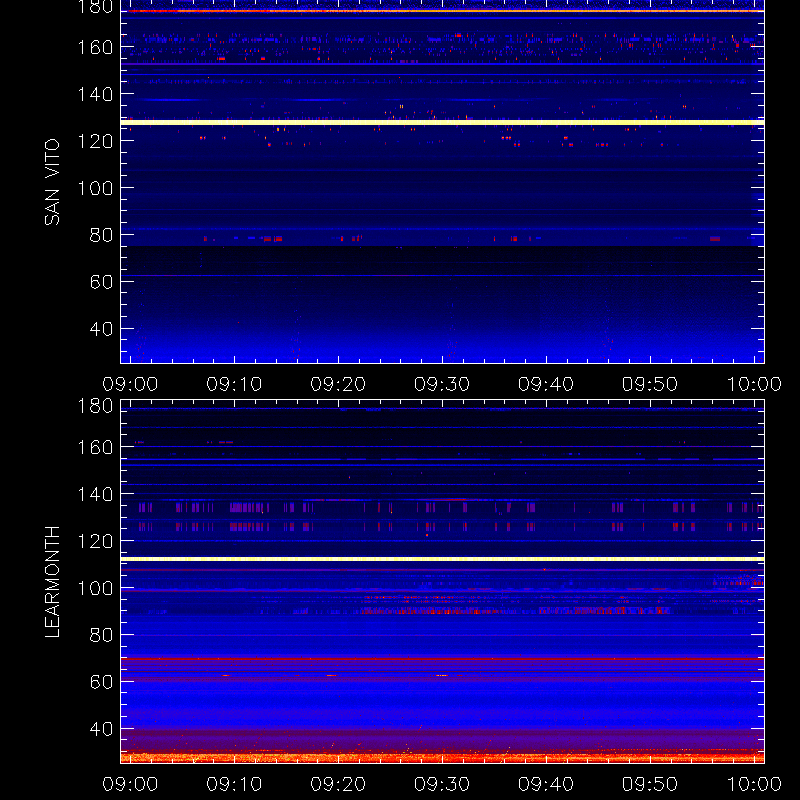Click the 09:00 time label under the Learmonth plot

(x=130, y=784)
